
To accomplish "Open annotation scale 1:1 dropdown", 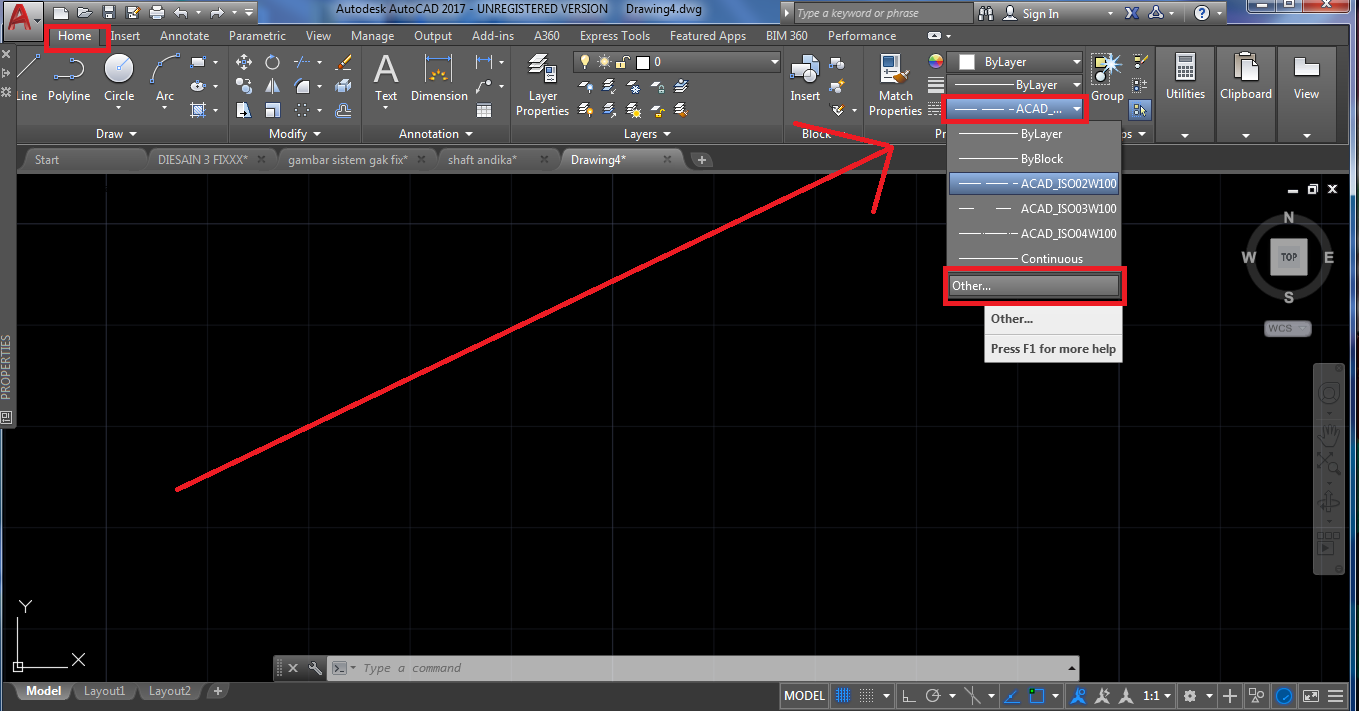I will [1157, 696].
